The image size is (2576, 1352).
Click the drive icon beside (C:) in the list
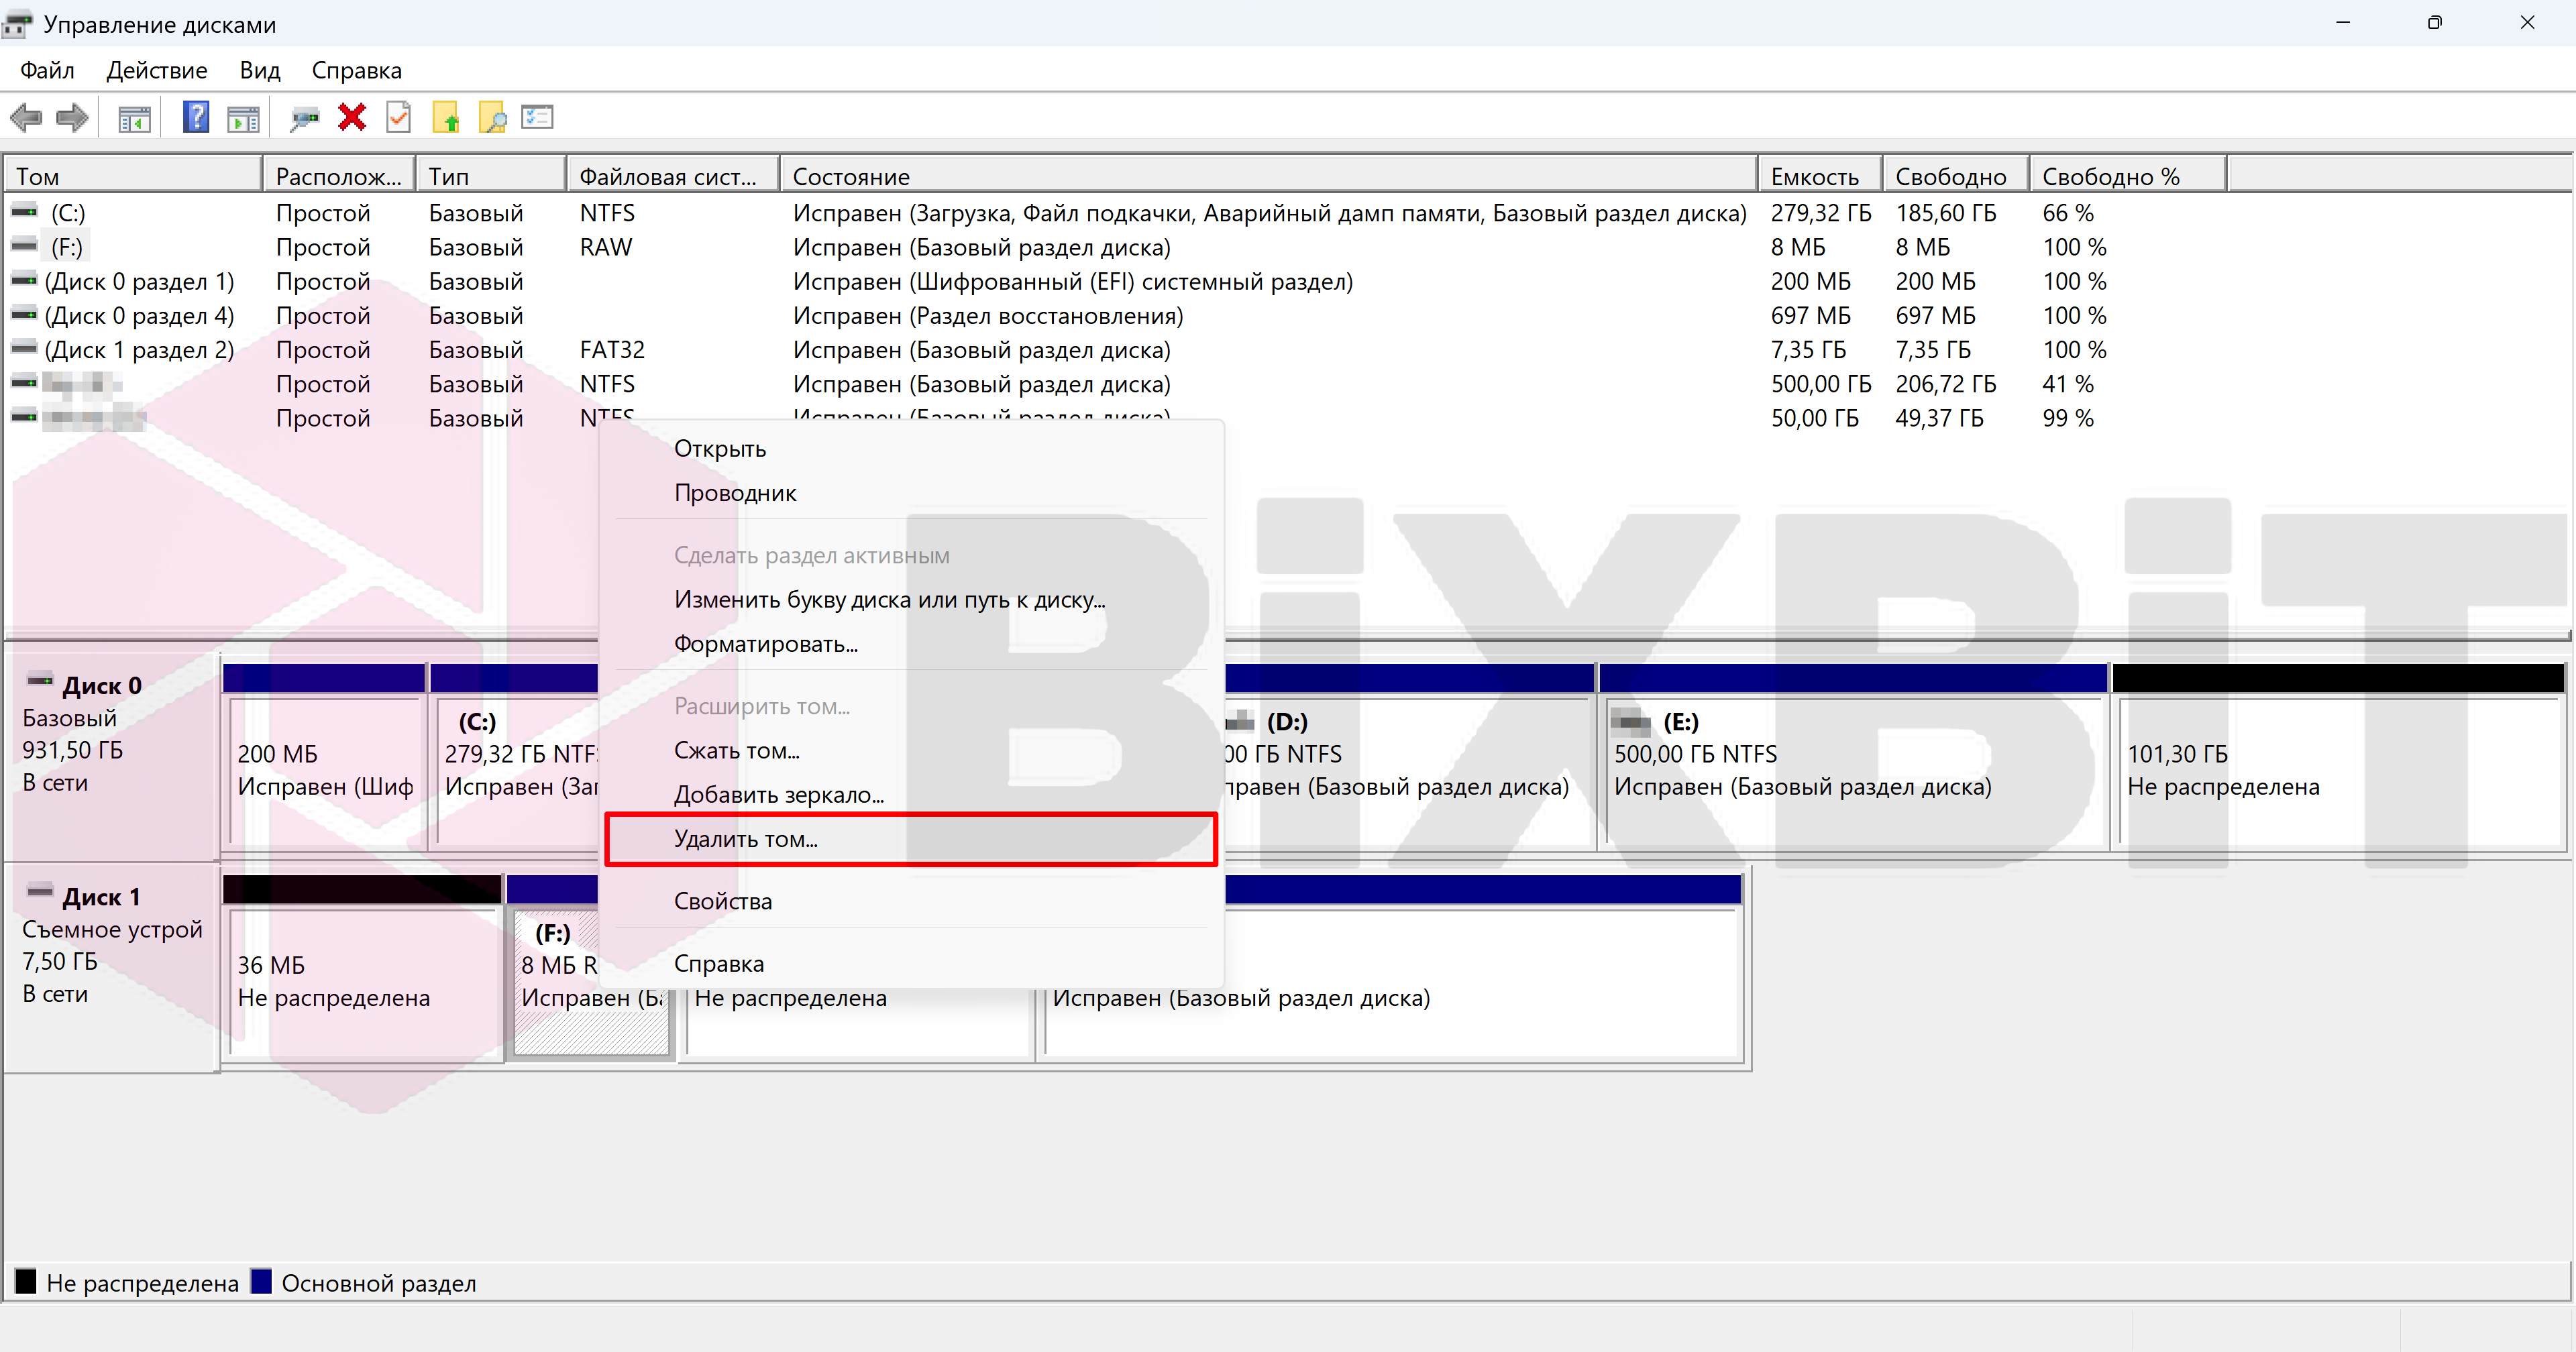click(24, 212)
